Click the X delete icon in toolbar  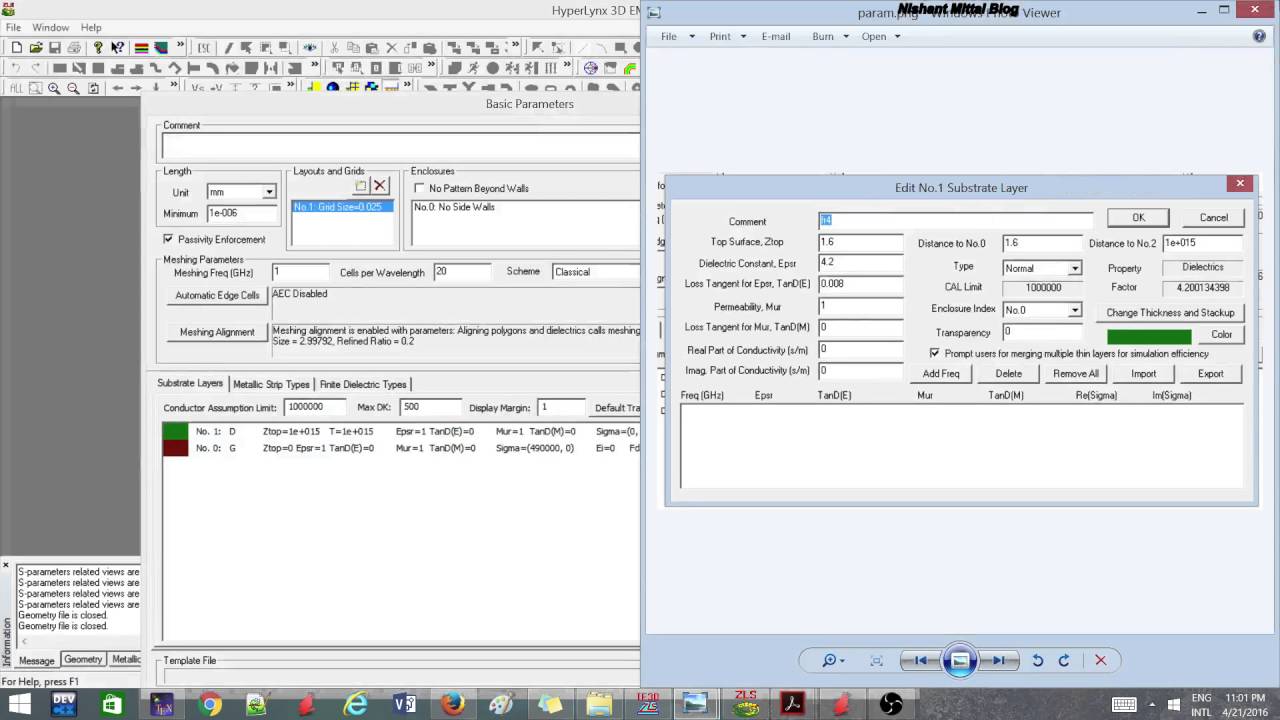(x=392, y=48)
